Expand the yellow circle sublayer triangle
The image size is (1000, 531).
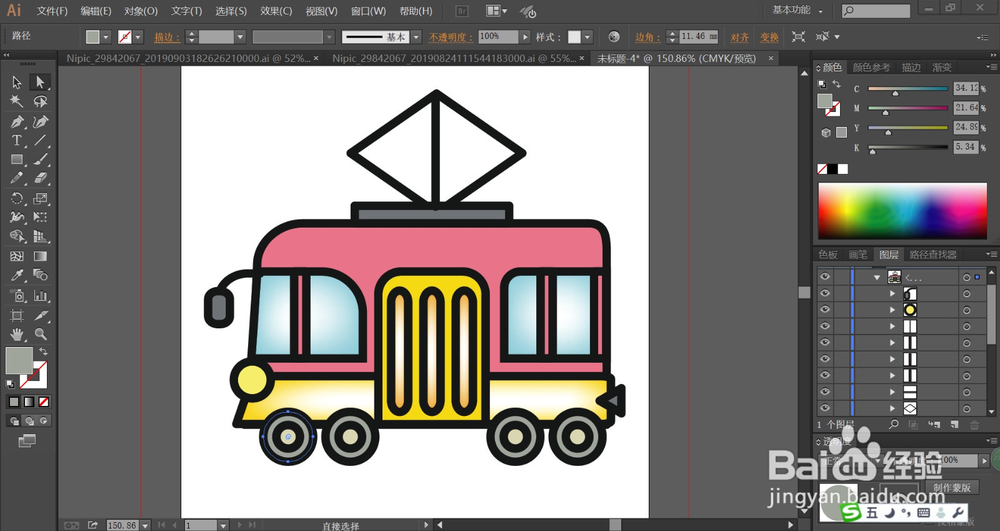pyautogui.click(x=893, y=310)
